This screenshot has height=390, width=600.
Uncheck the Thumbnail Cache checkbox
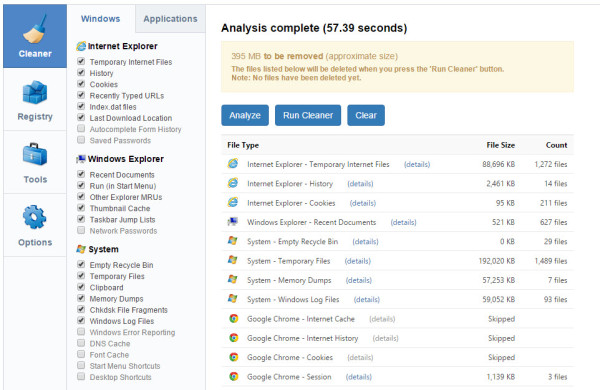pos(81,208)
